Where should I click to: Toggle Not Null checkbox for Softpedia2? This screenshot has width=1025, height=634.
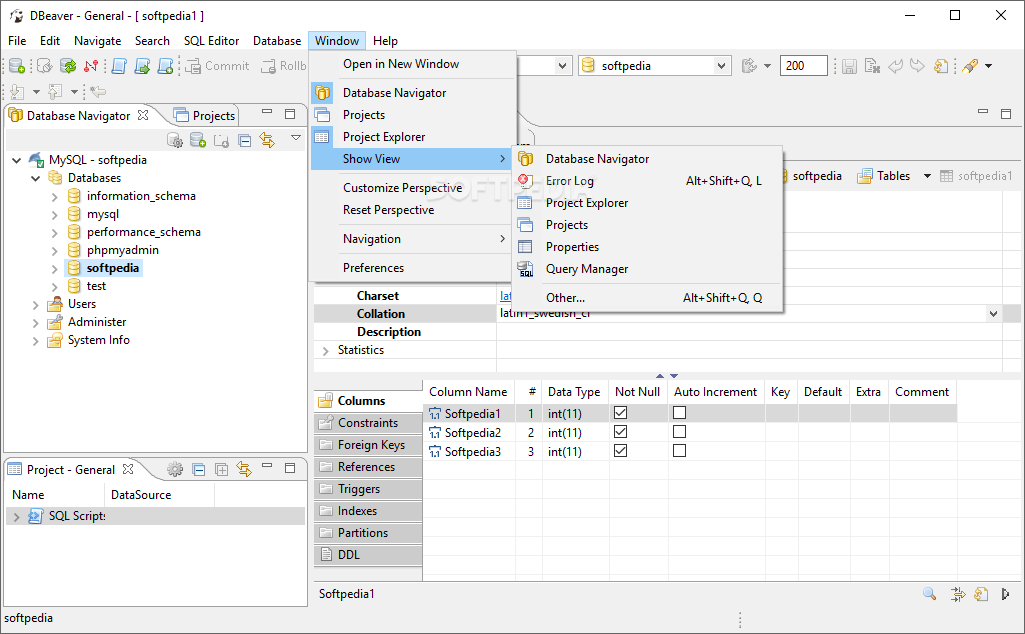(620, 431)
